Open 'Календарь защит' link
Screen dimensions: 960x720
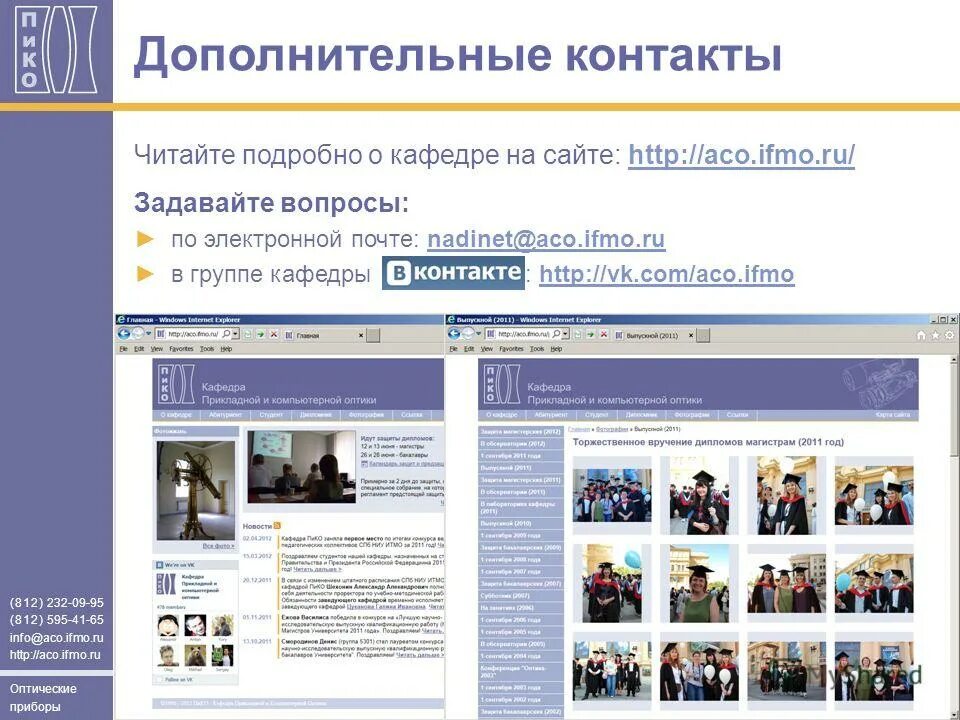coord(403,463)
